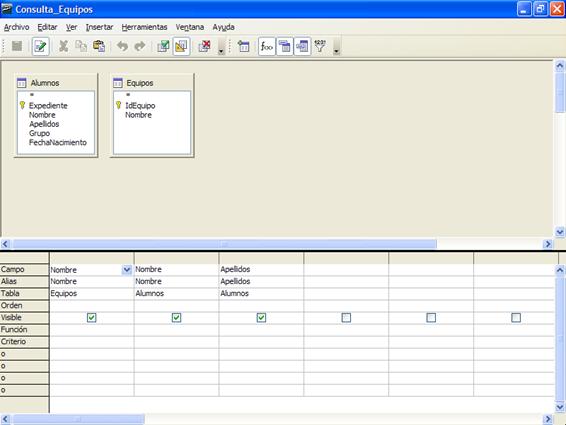Toggle the Edit mode pencil icon

[x=40, y=46]
